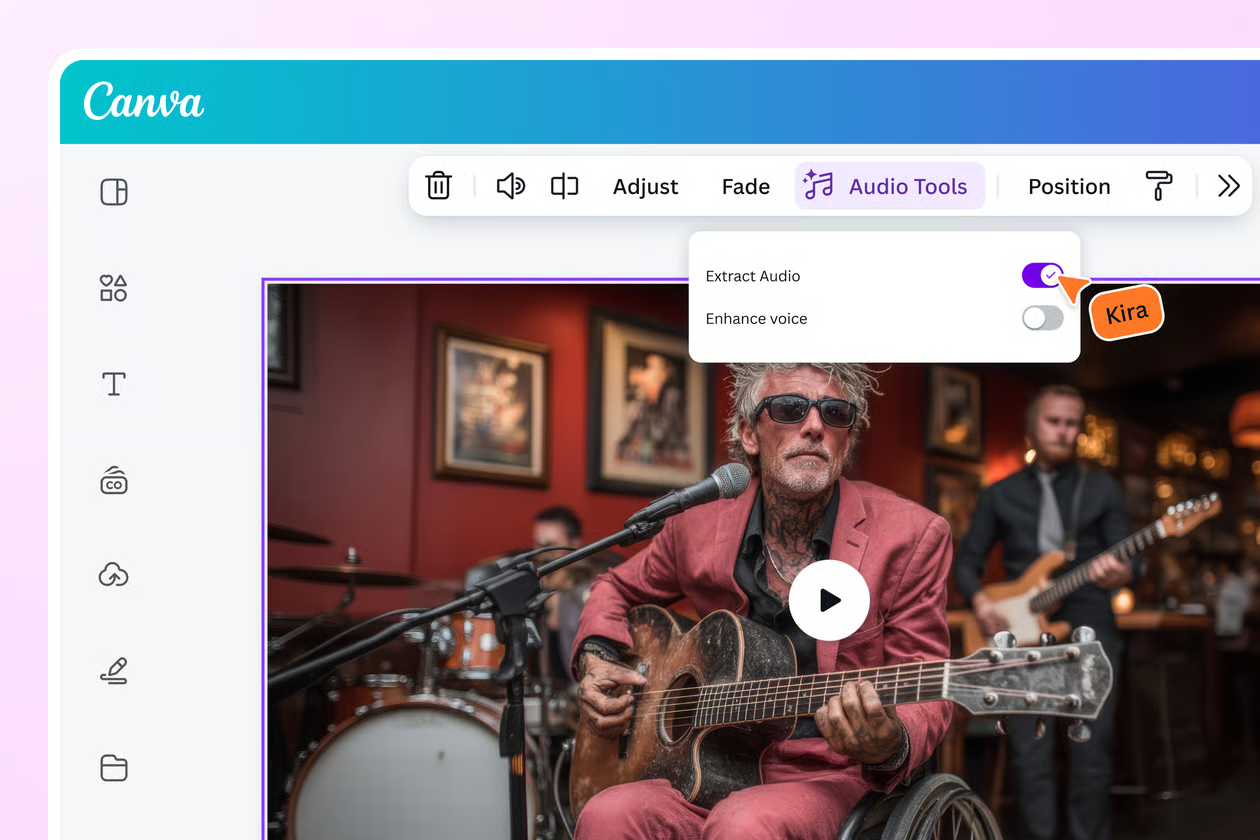
Task: Open the Position panel
Action: [x=1068, y=186]
